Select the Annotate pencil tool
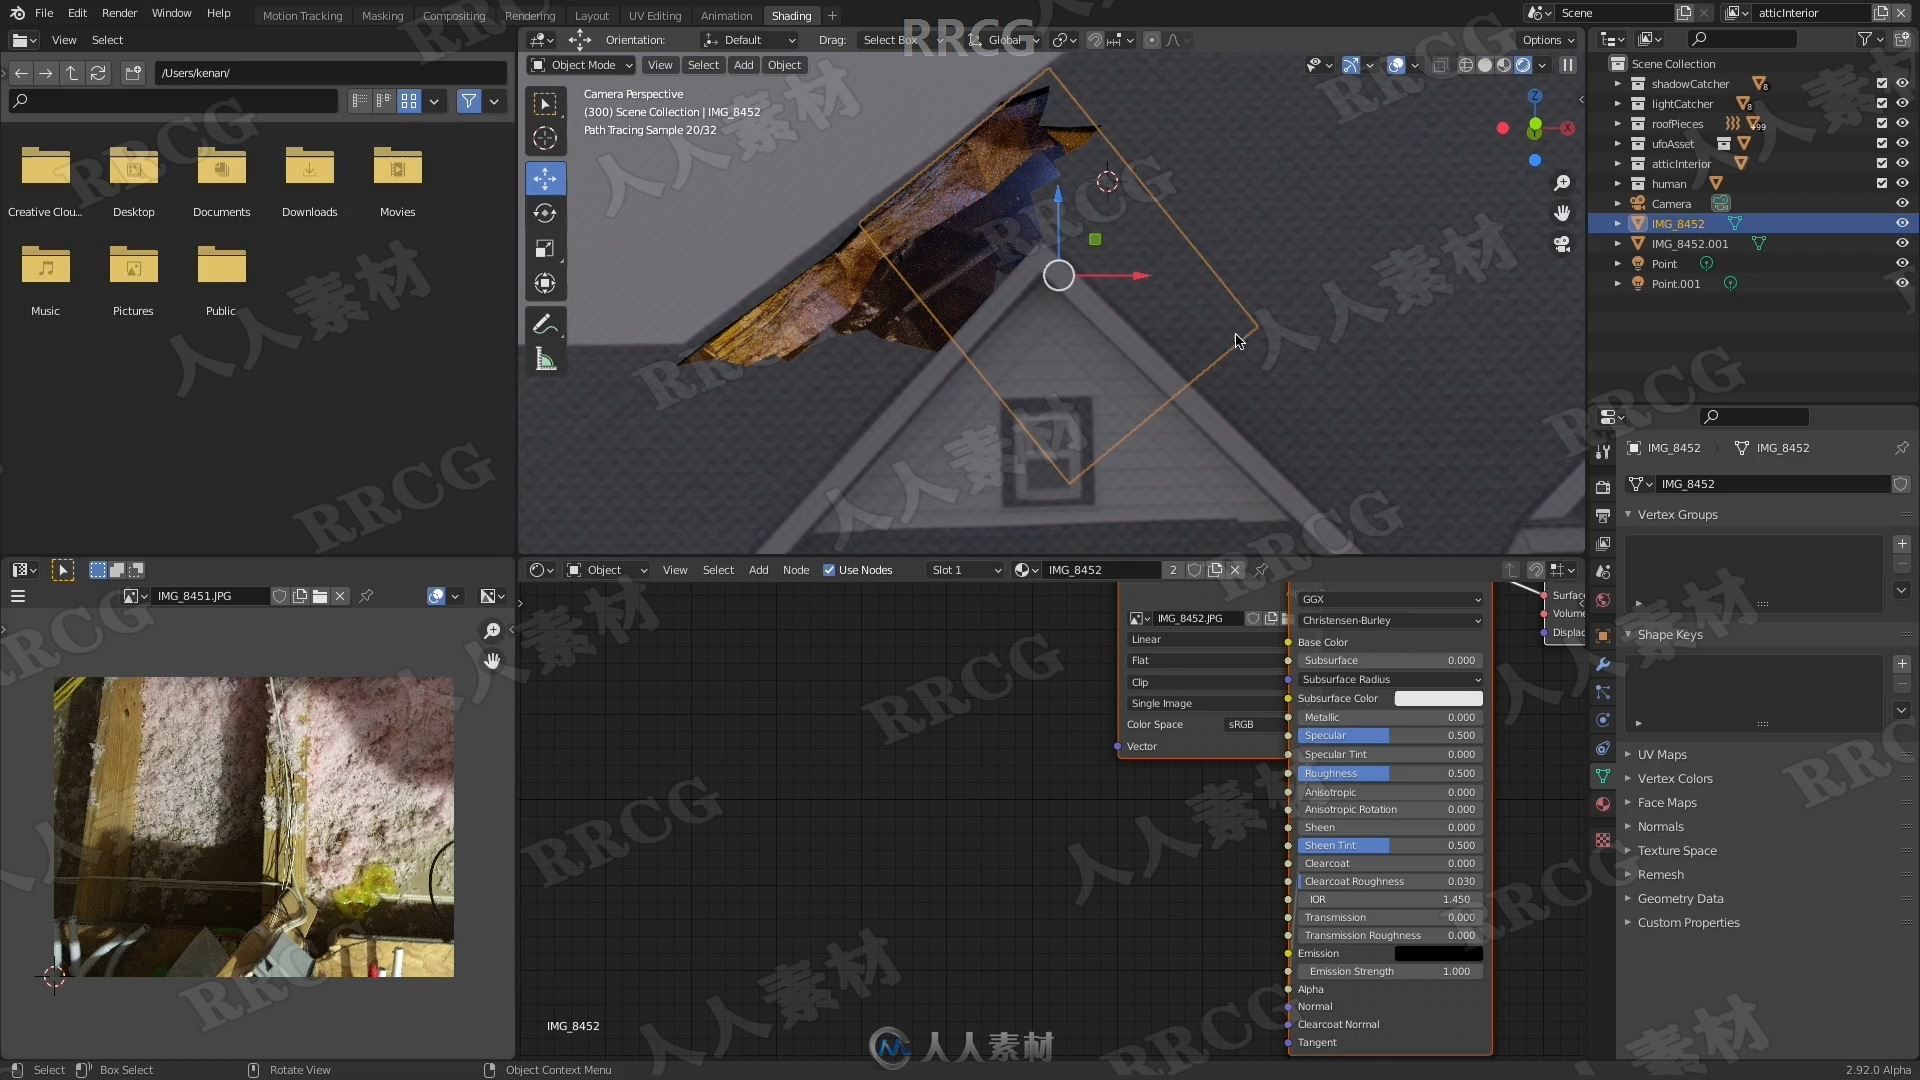Viewport: 1920px width, 1080px height. tap(545, 324)
